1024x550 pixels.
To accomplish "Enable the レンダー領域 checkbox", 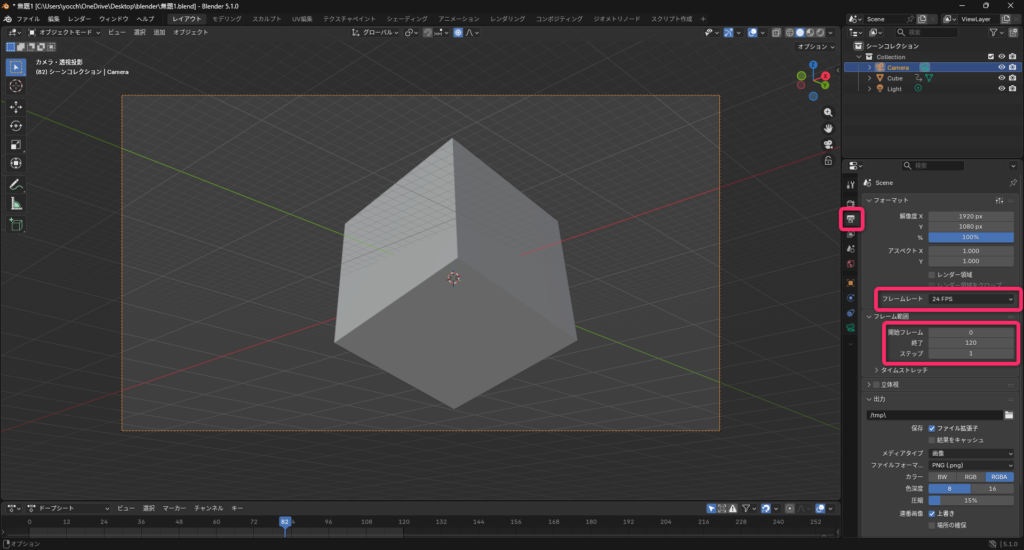I will tap(932, 274).
